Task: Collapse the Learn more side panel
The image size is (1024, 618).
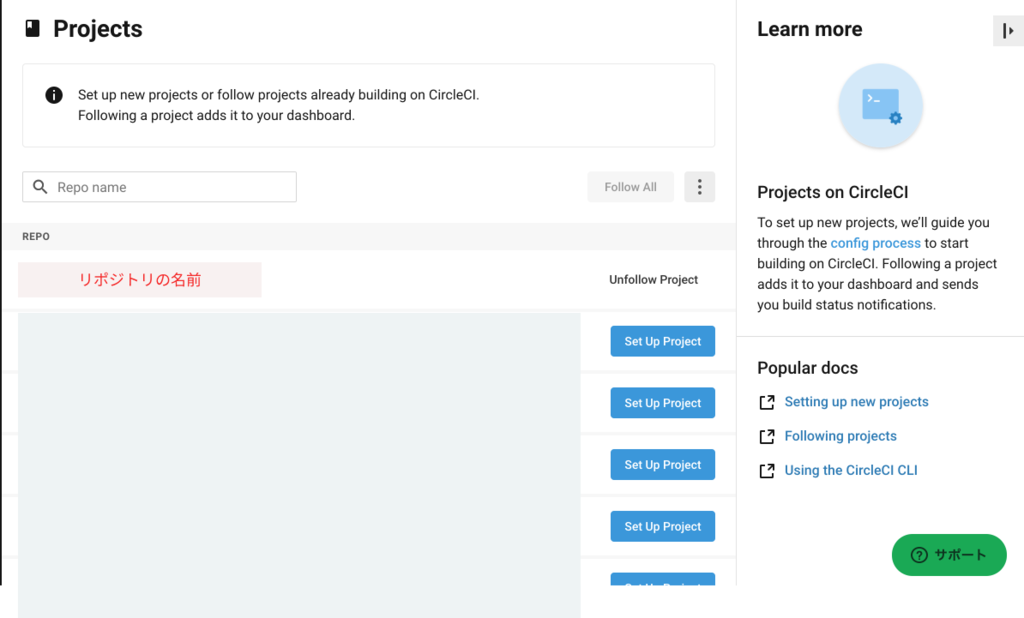Action: [1008, 31]
